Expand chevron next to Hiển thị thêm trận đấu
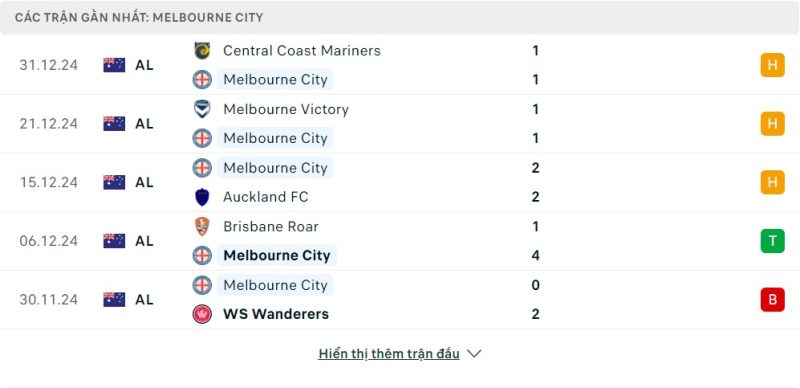Image resolution: width=800 pixels, height=388 pixels. point(474,353)
